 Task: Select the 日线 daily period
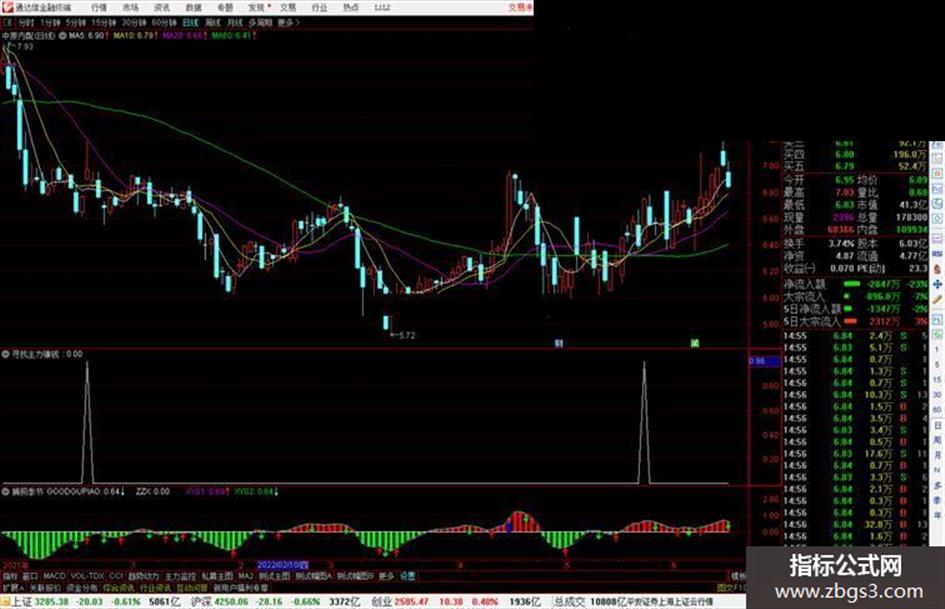[190, 22]
